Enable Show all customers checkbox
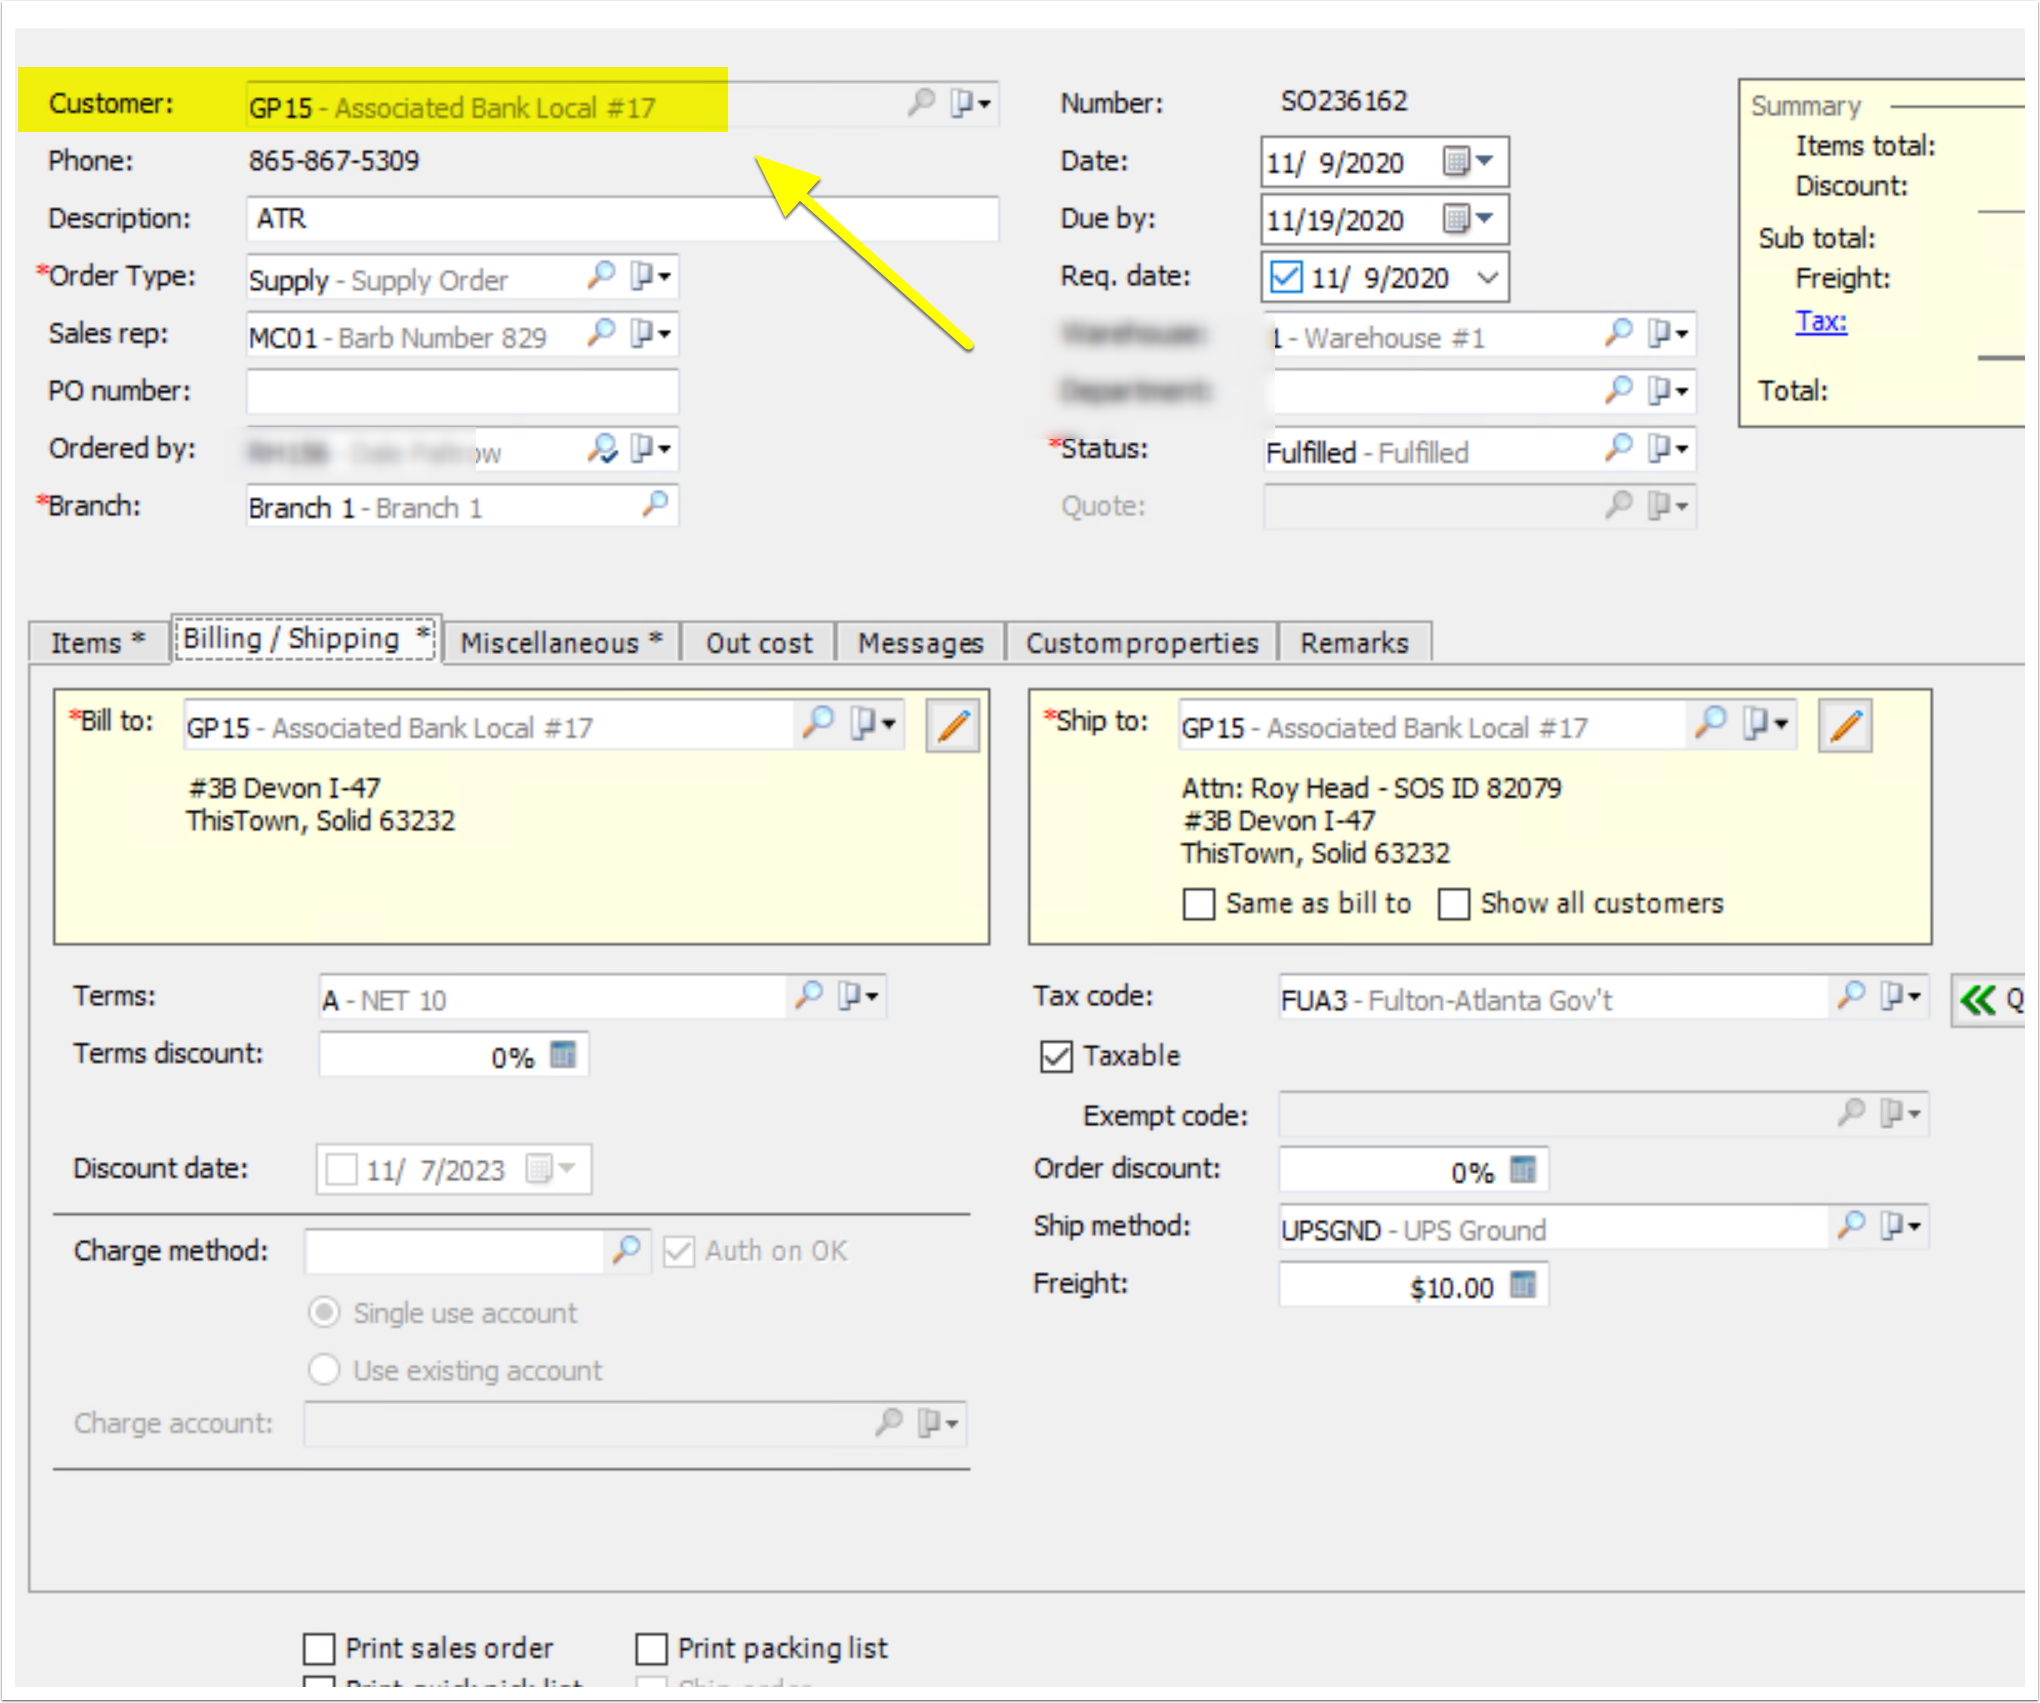This screenshot has height=1703, width=2040. tap(1454, 904)
